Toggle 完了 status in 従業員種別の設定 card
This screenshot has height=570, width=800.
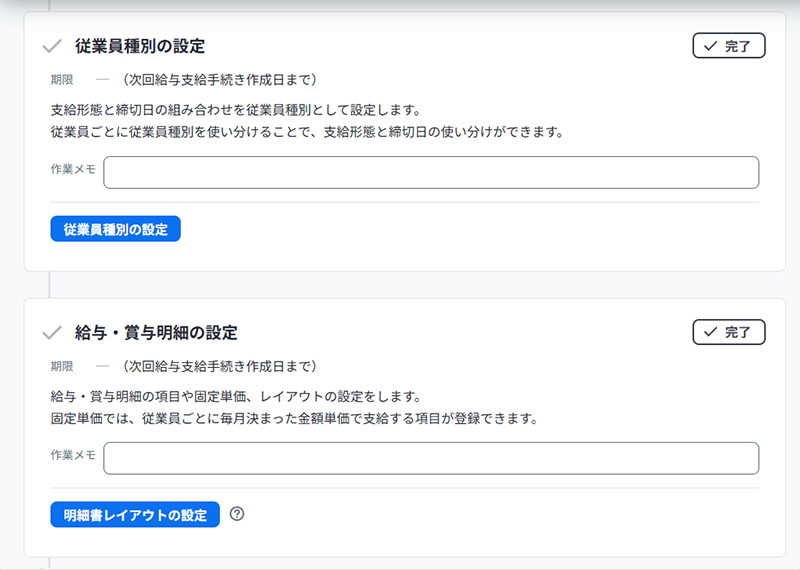(728, 46)
